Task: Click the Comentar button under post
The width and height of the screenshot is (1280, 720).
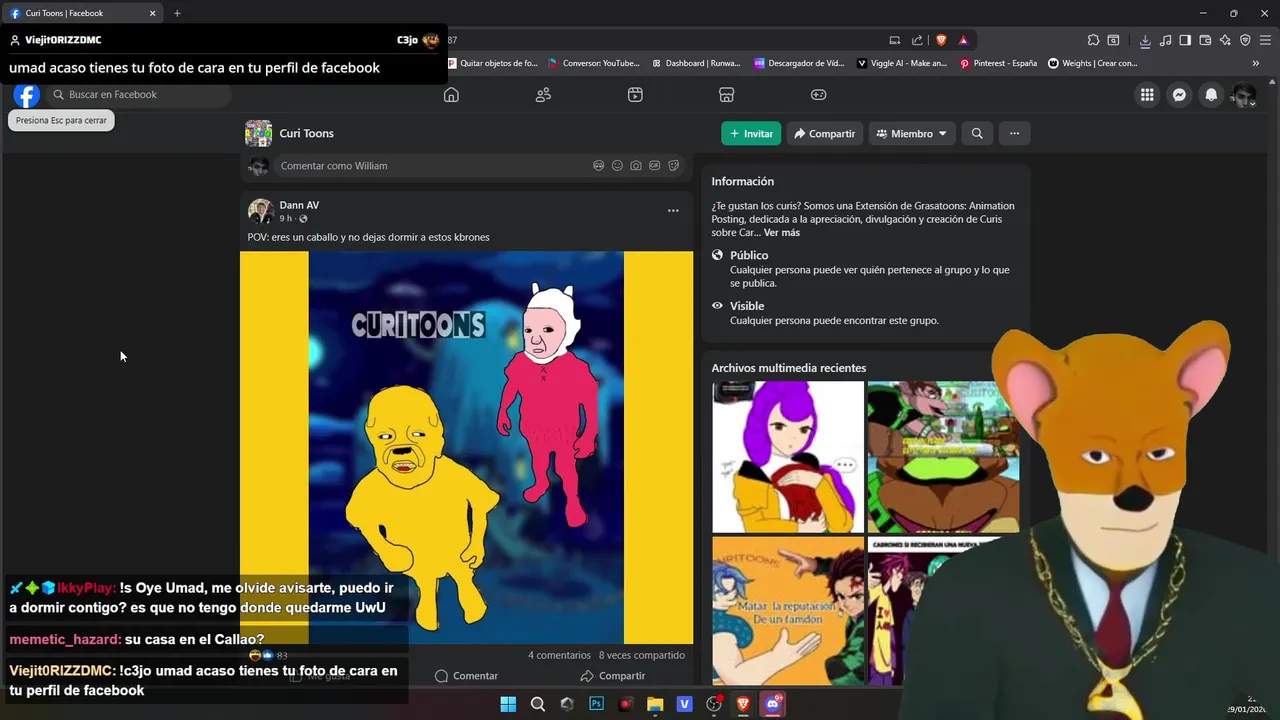Action: (466, 676)
